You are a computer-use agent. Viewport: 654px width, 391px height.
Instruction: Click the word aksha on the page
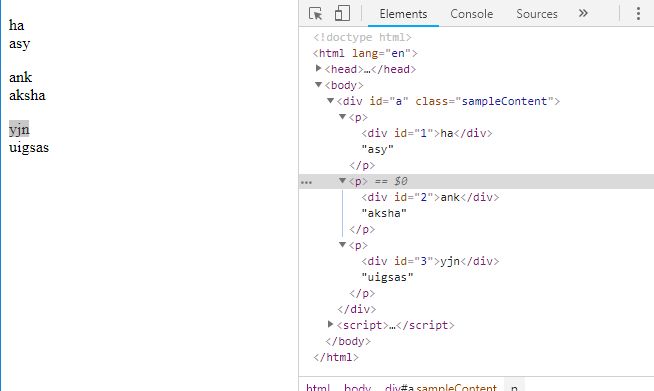tap(27, 95)
